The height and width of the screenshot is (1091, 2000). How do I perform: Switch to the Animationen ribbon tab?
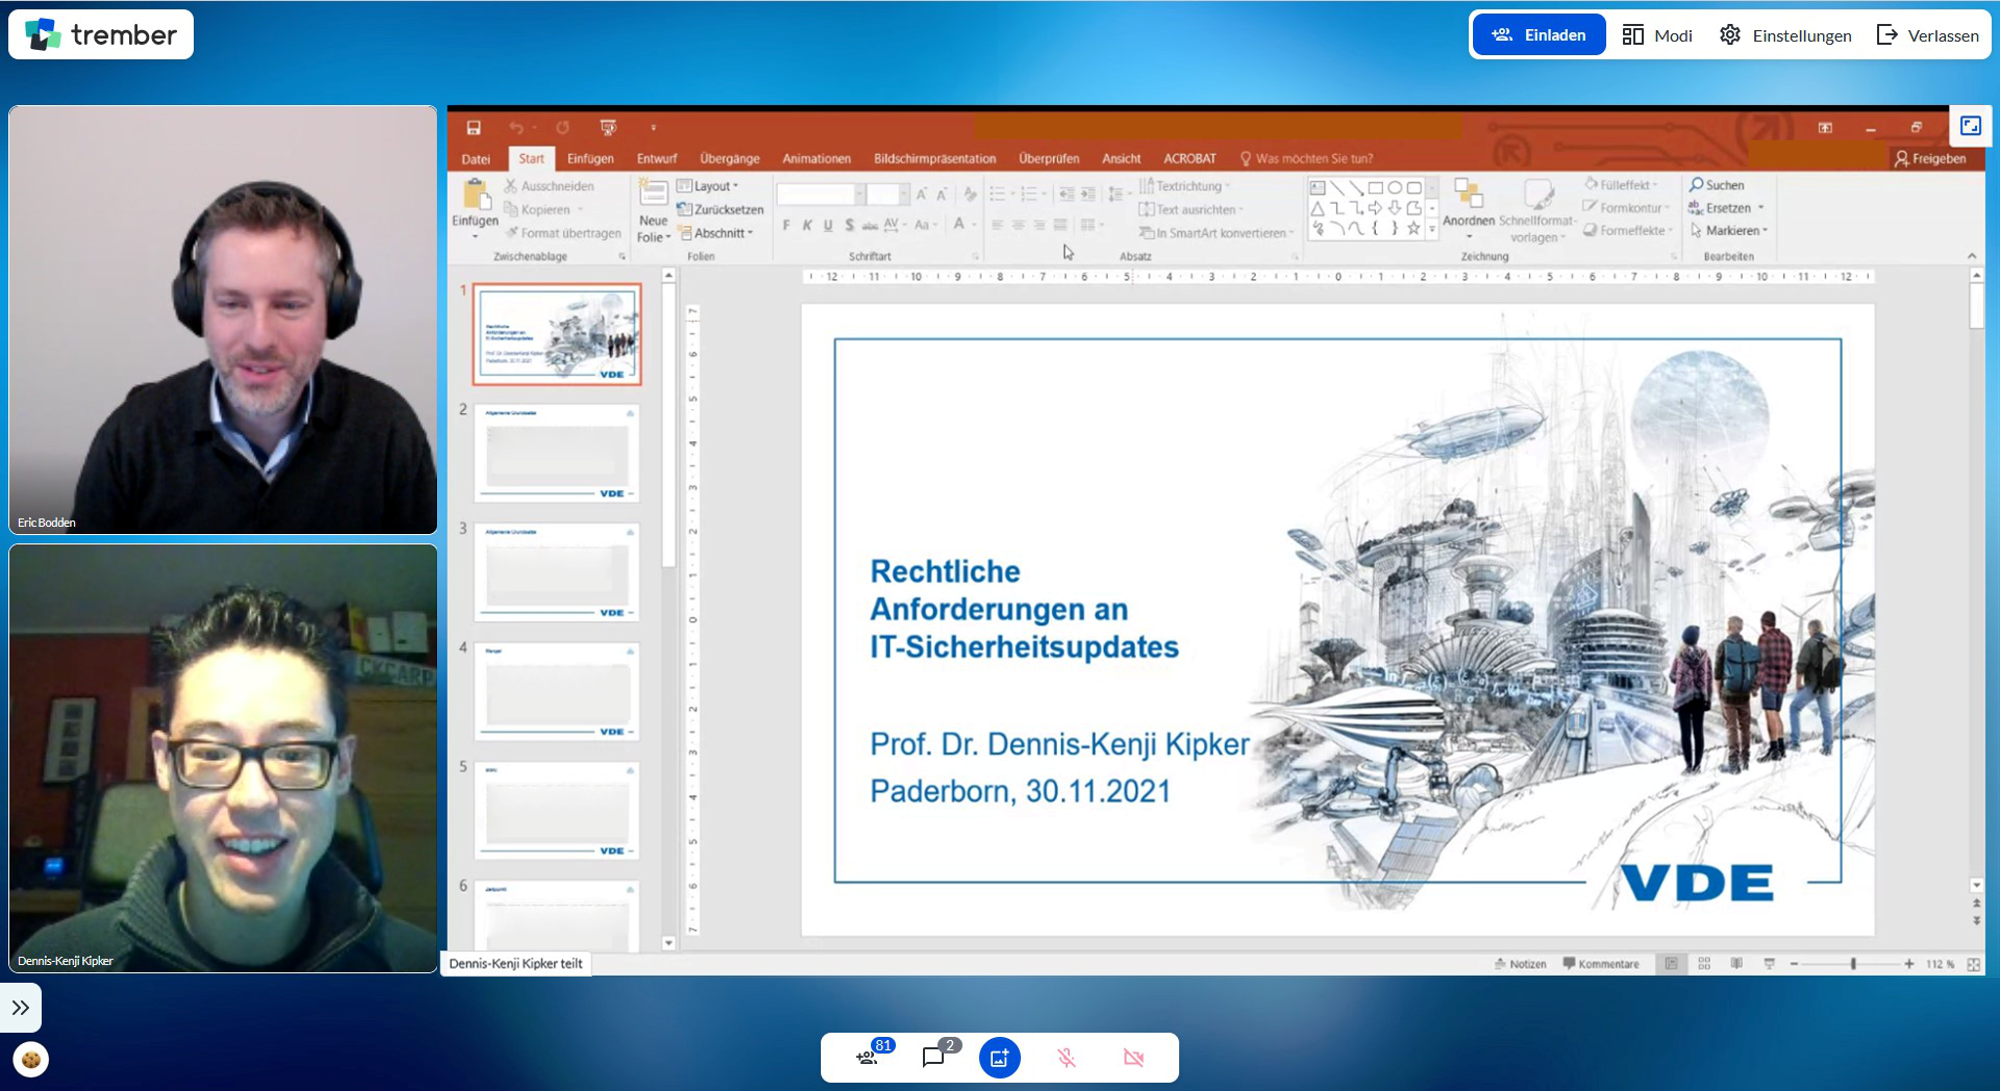coord(816,158)
